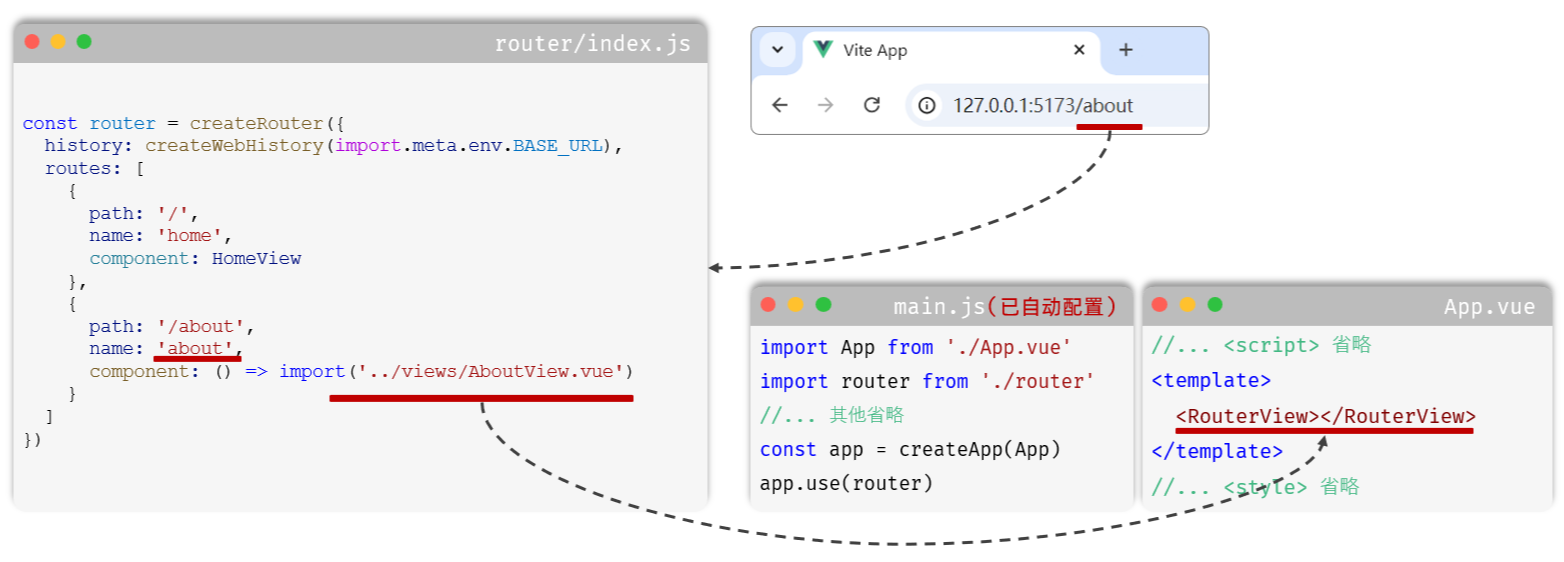Viewport: 1564px width, 562px height.
Task: Click green dot on router/index.js window
Action: pyautogui.click(x=84, y=42)
